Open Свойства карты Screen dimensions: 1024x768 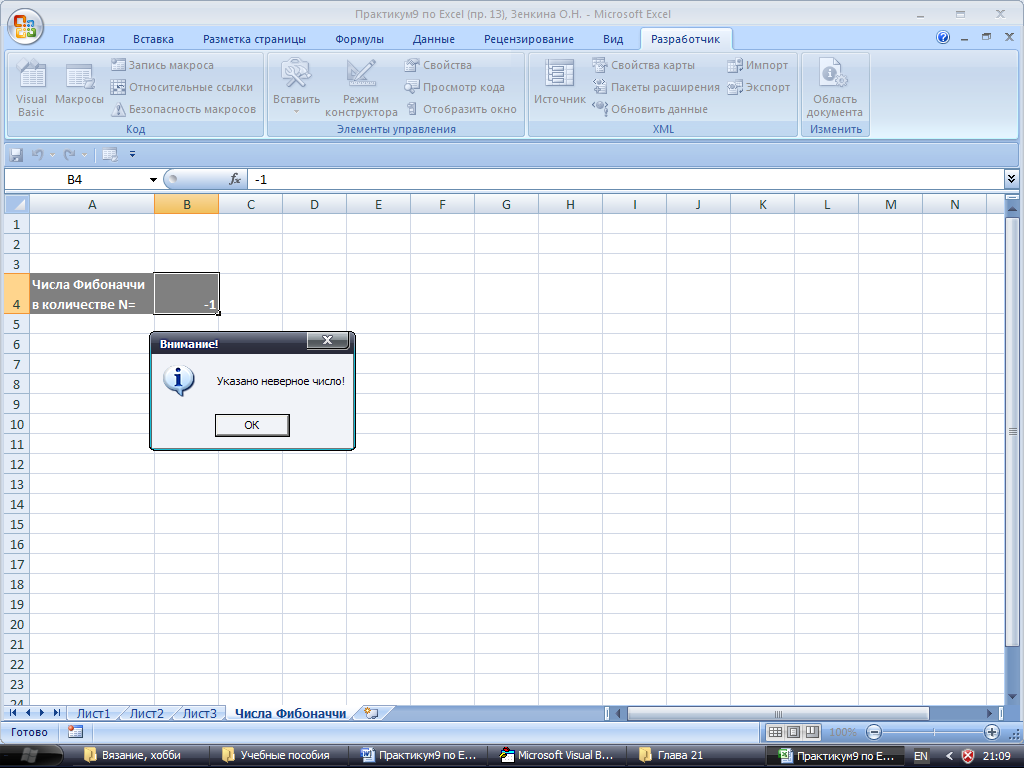643,65
